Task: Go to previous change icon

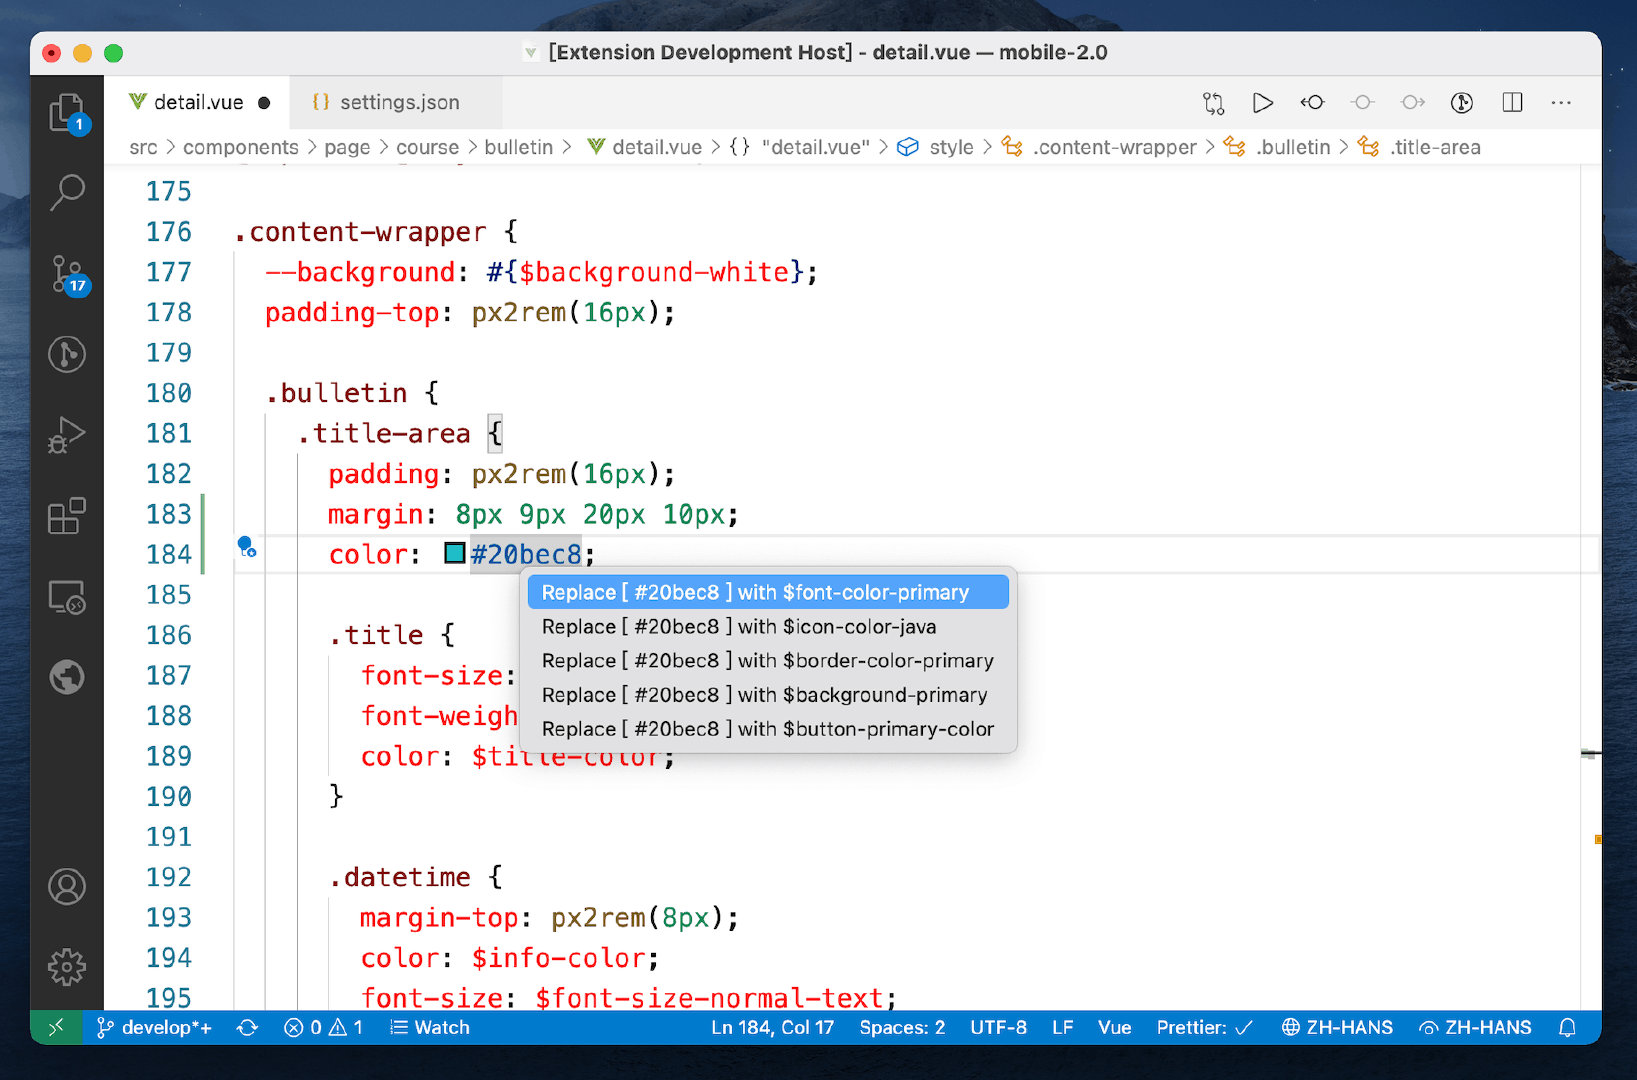Action: (x=1312, y=102)
